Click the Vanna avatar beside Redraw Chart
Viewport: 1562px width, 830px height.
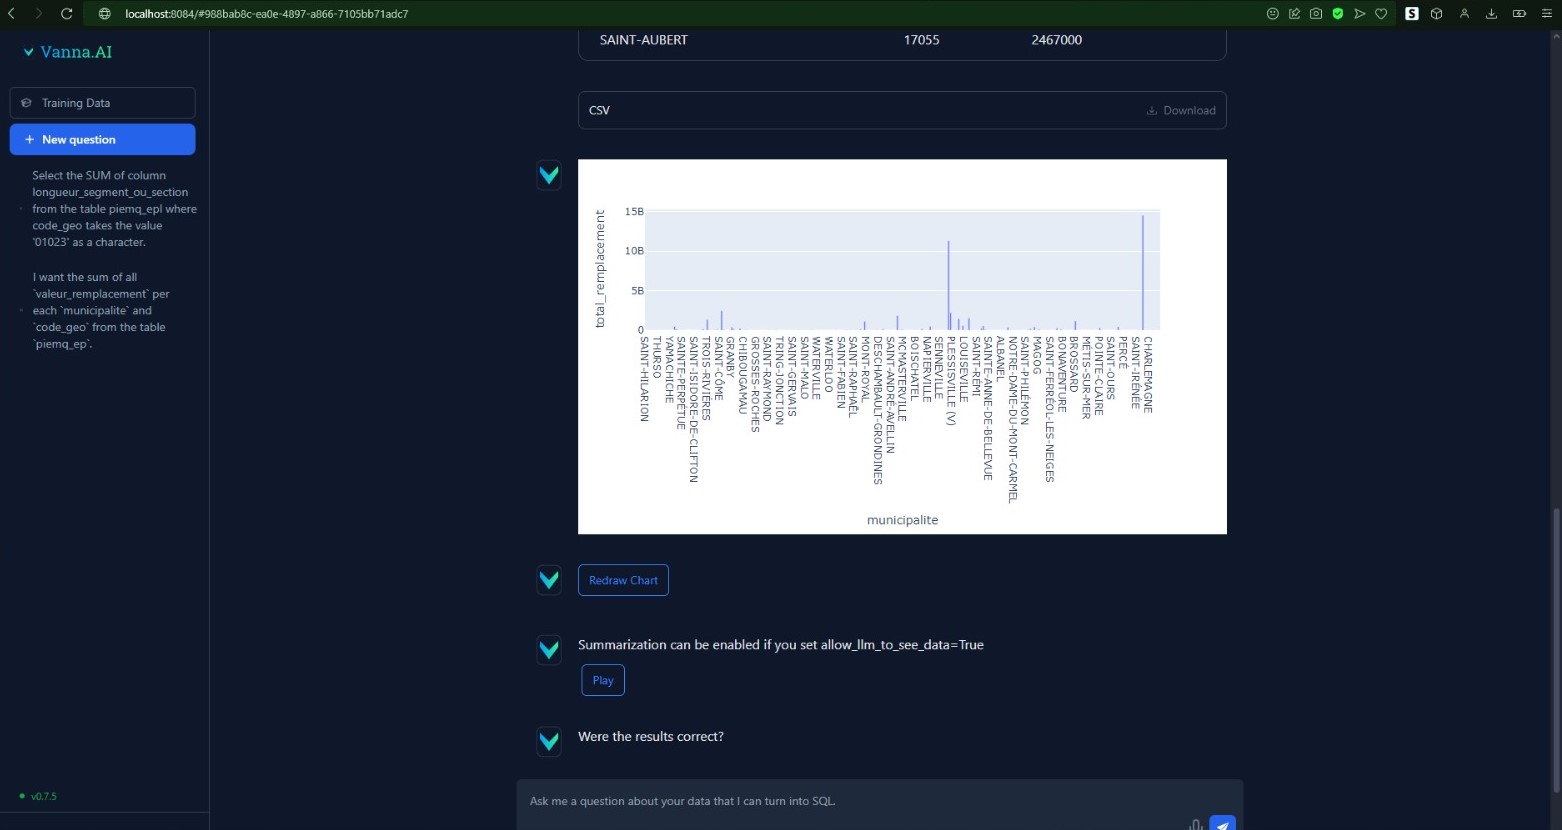pos(549,579)
